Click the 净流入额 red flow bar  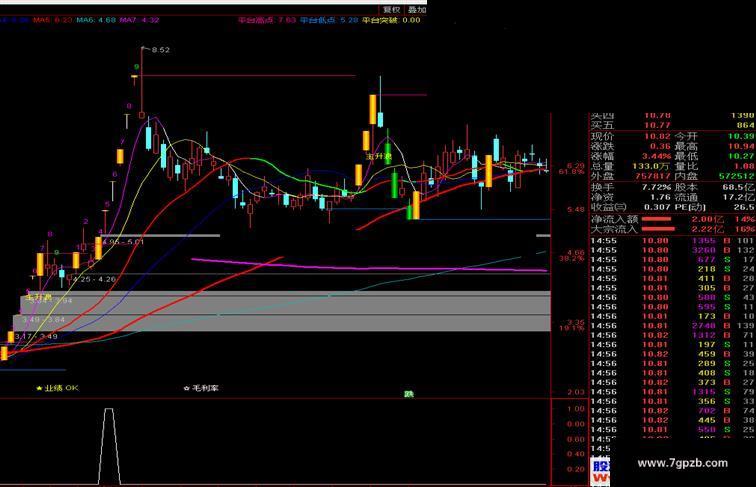pos(656,219)
